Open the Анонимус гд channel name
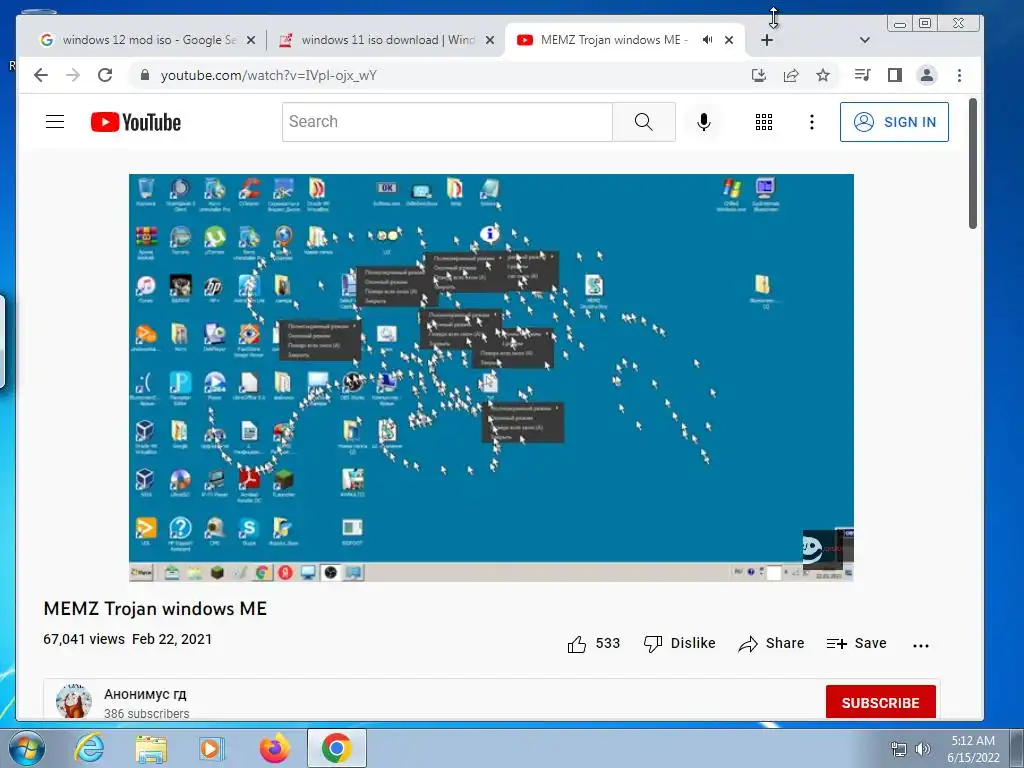 coord(145,694)
